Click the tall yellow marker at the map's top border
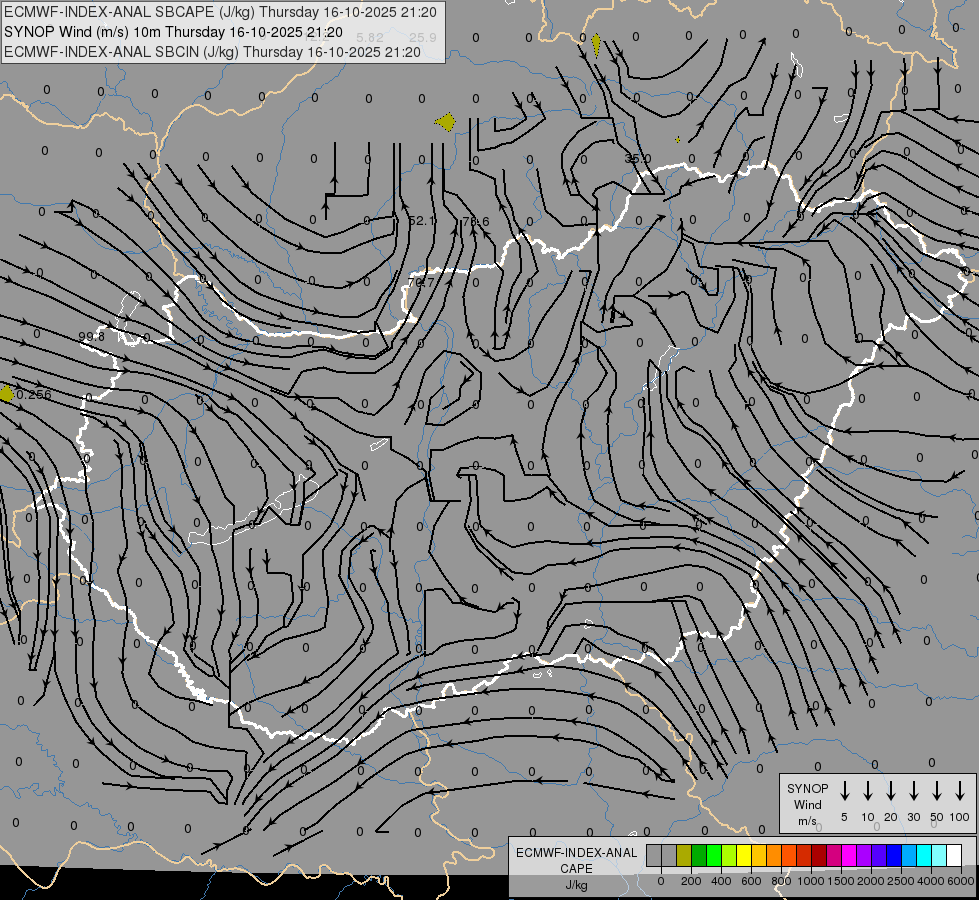Viewport: 979px width, 900px height. click(x=596, y=44)
